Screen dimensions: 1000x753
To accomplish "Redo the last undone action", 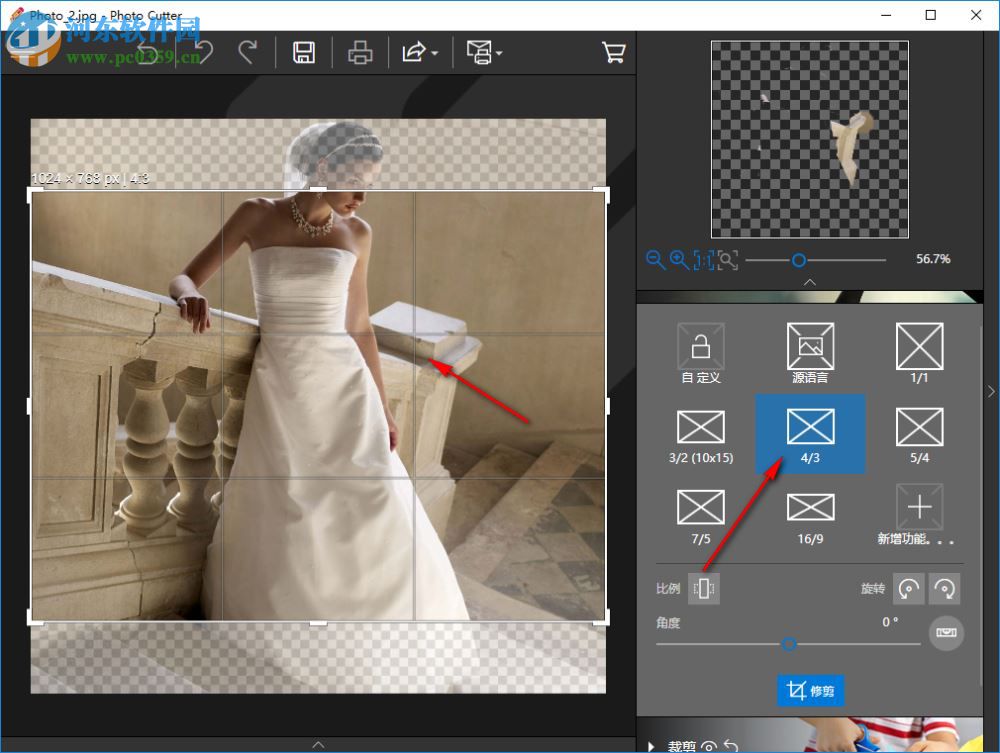I will pos(250,52).
